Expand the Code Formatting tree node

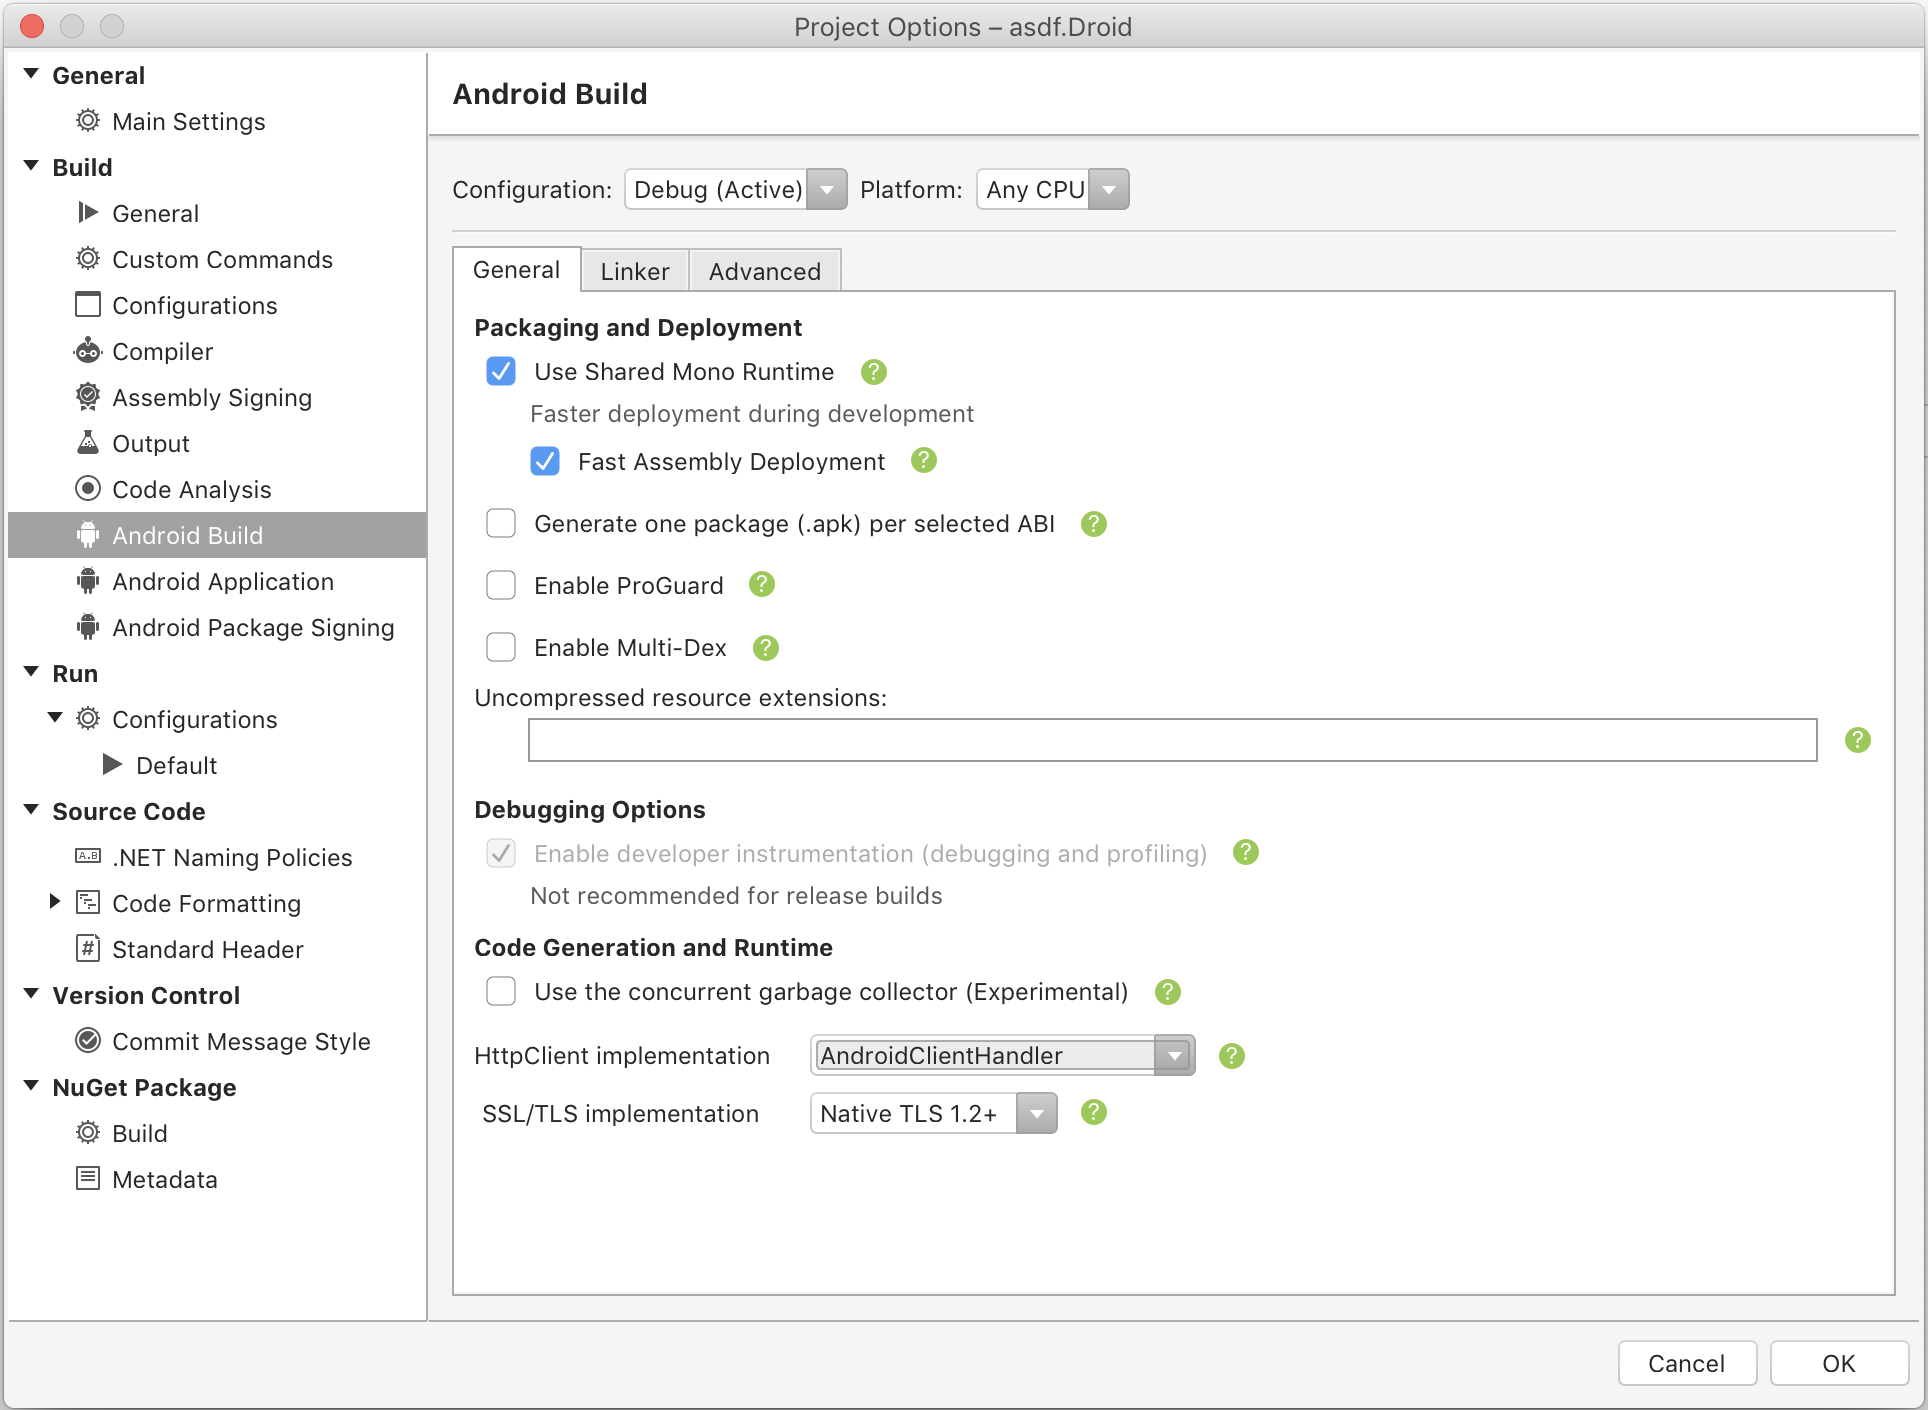(x=55, y=902)
